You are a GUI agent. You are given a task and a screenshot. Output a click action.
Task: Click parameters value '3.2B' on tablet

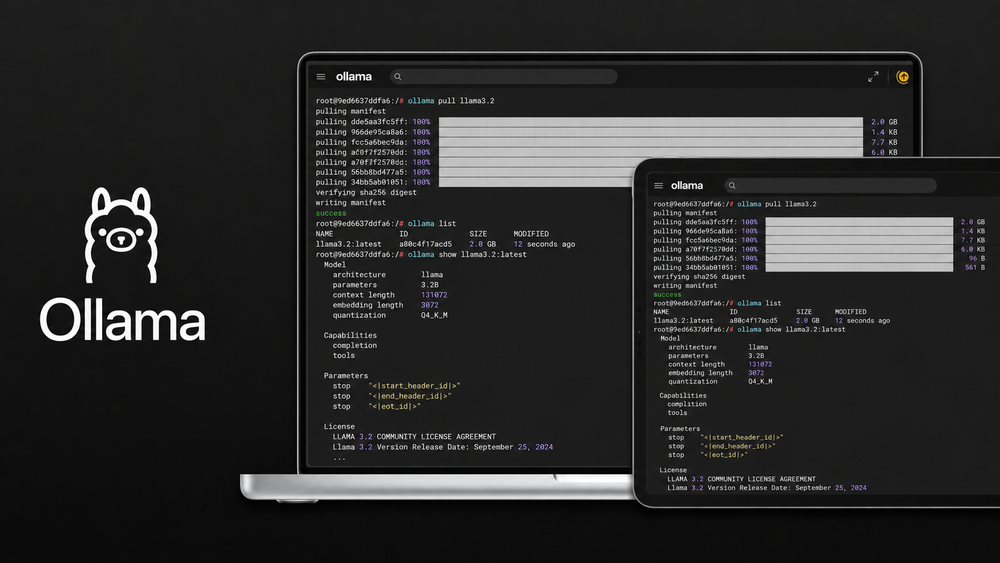coord(756,356)
